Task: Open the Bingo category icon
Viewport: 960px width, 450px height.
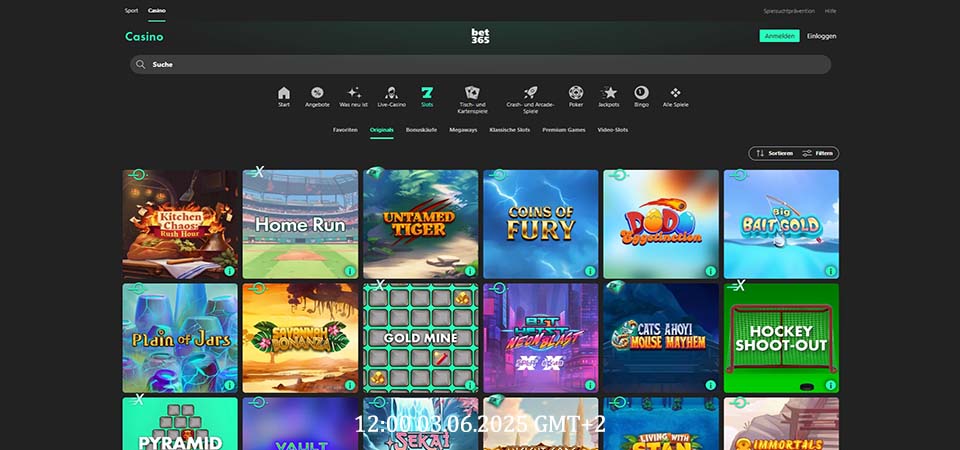Action: pyautogui.click(x=641, y=93)
